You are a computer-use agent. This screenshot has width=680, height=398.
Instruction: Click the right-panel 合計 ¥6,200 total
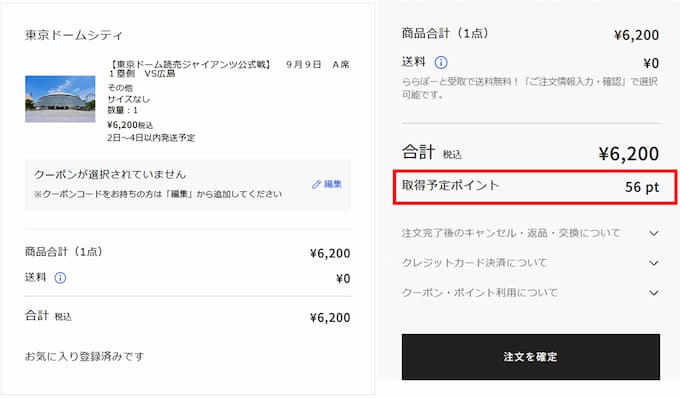tap(531, 153)
